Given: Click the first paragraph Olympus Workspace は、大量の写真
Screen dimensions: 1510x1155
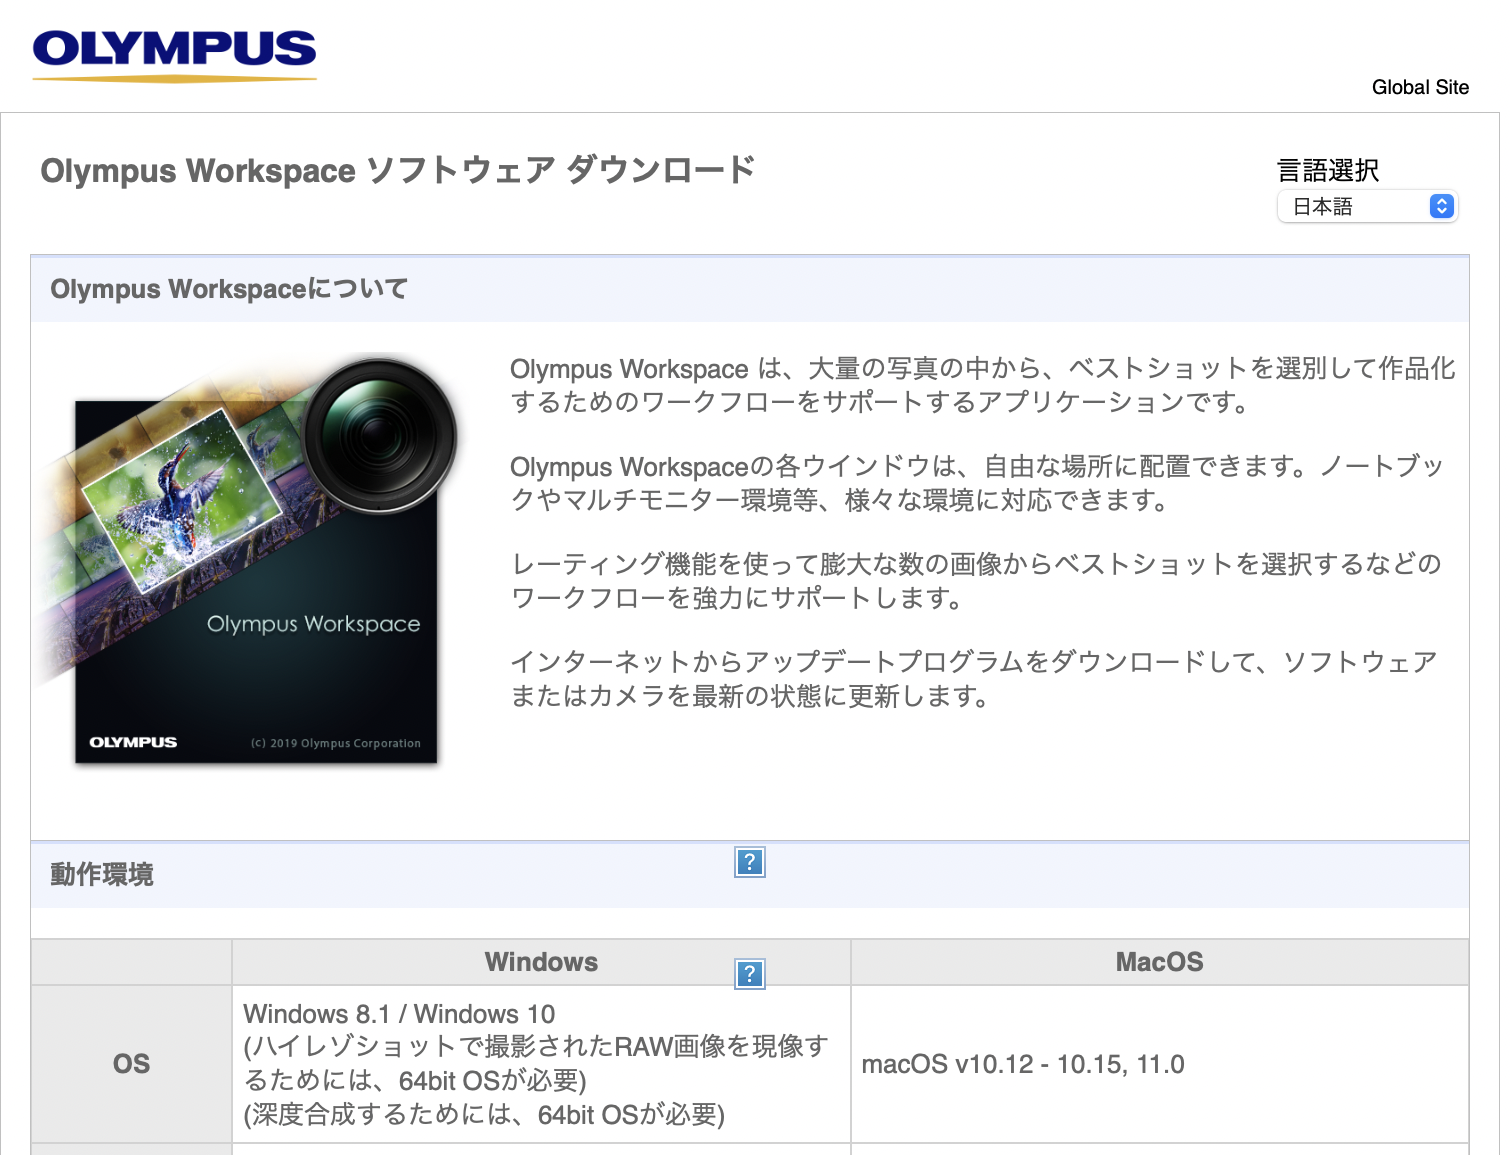Looking at the screenshot, I should [x=983, y=385].
